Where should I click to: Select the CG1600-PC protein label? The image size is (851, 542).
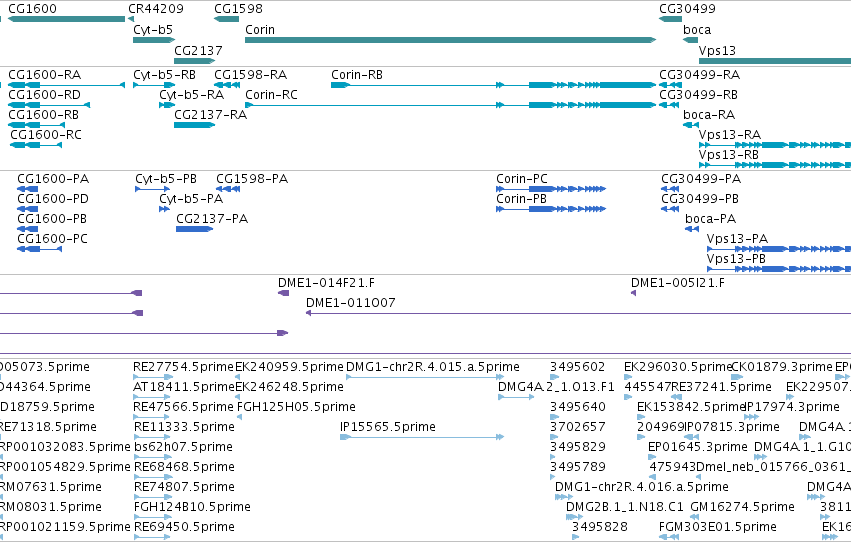(x=52, y=239)
